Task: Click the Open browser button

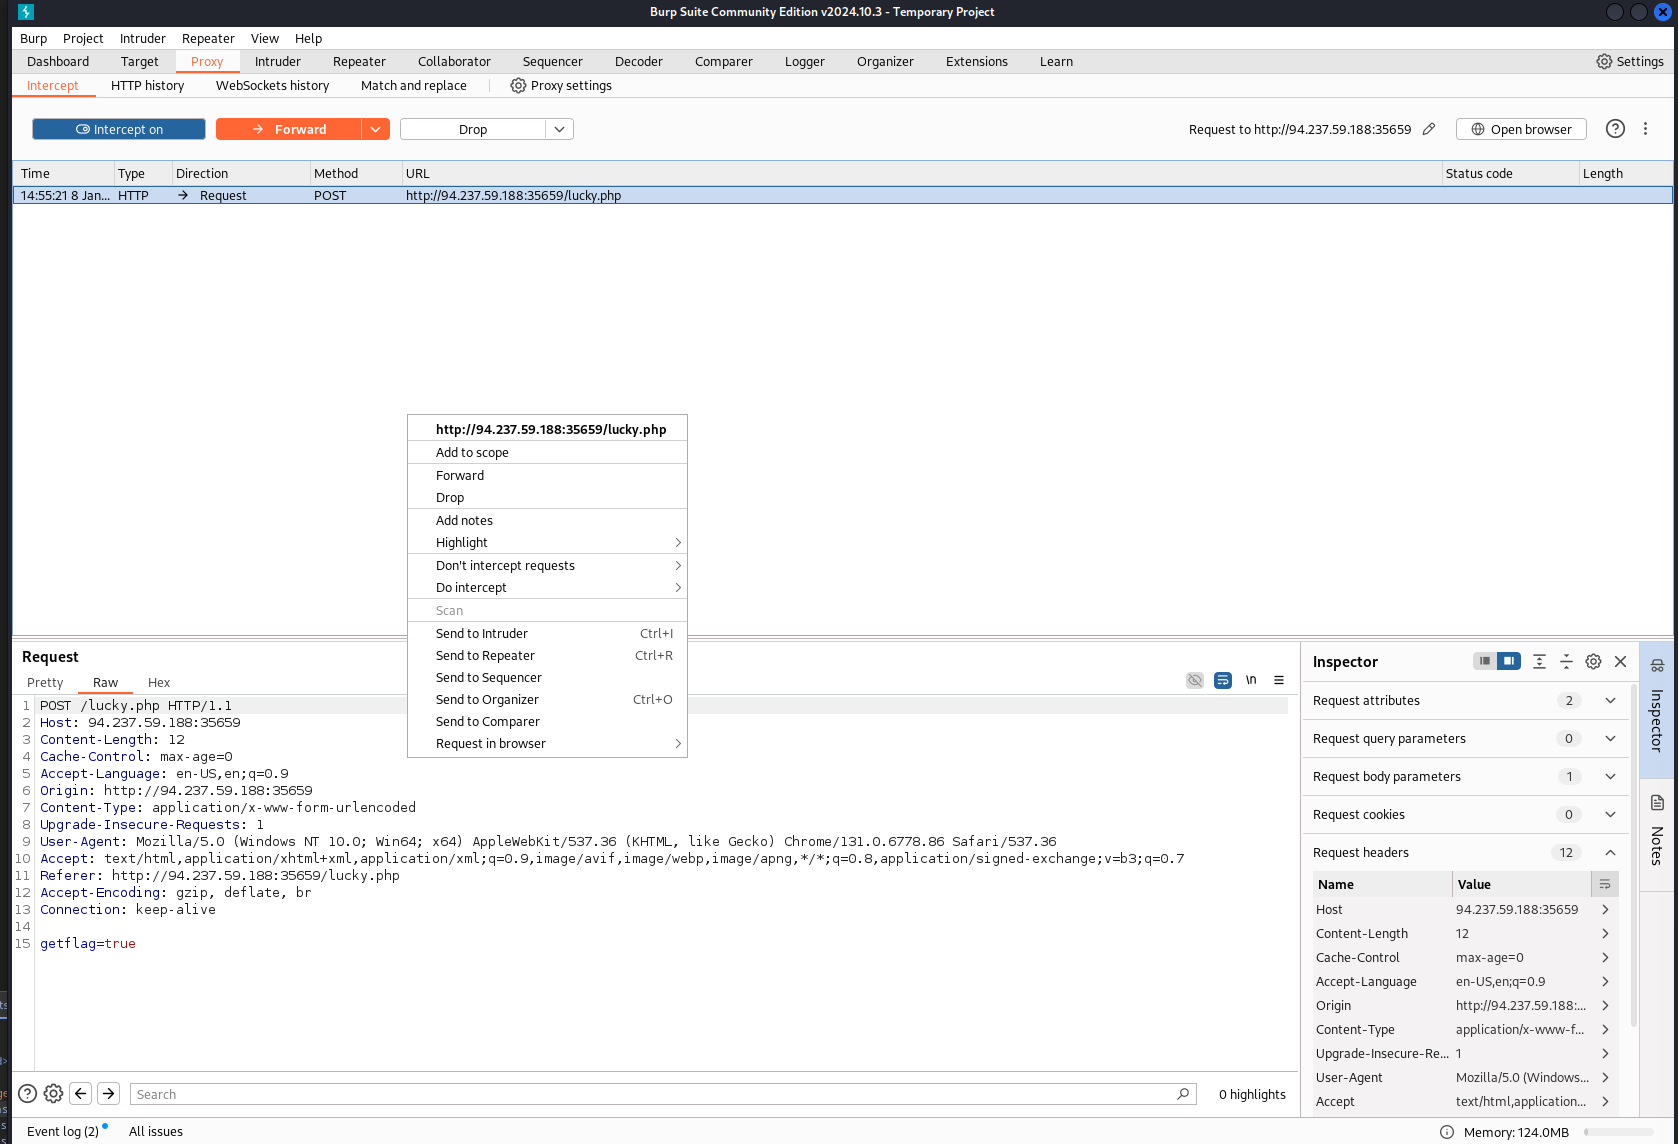Action: tap(1521, 129)
